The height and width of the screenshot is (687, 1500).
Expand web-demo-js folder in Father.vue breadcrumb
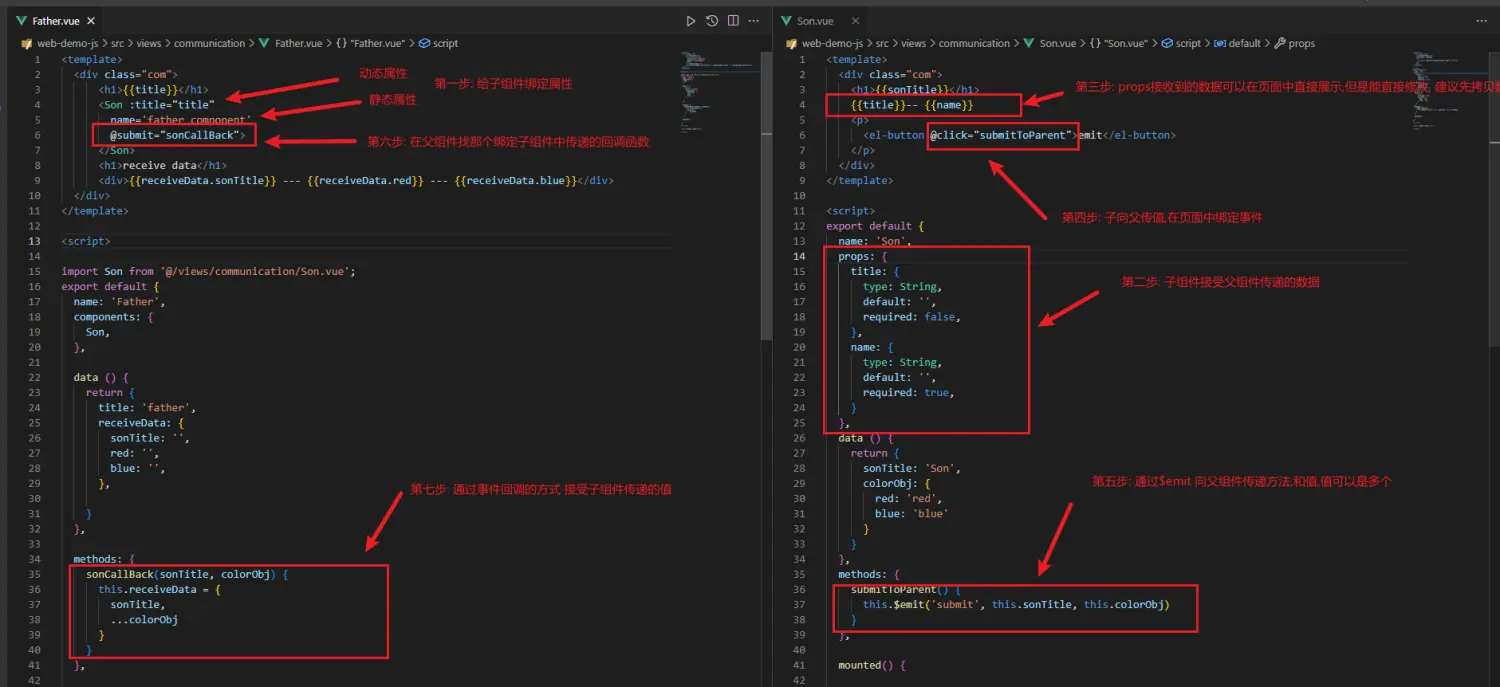pos(64,44)
